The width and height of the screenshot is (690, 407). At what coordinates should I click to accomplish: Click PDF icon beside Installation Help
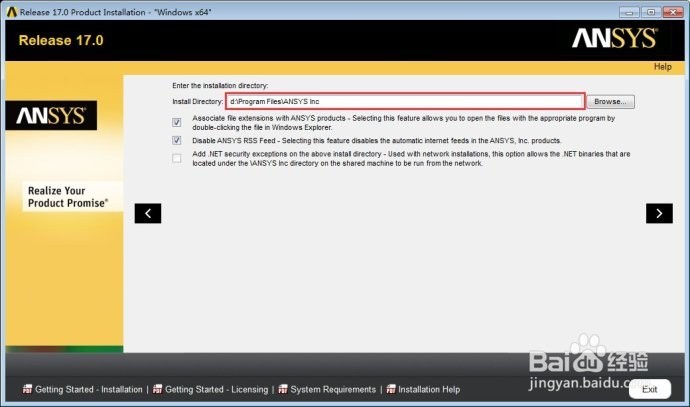coord(391,389)
